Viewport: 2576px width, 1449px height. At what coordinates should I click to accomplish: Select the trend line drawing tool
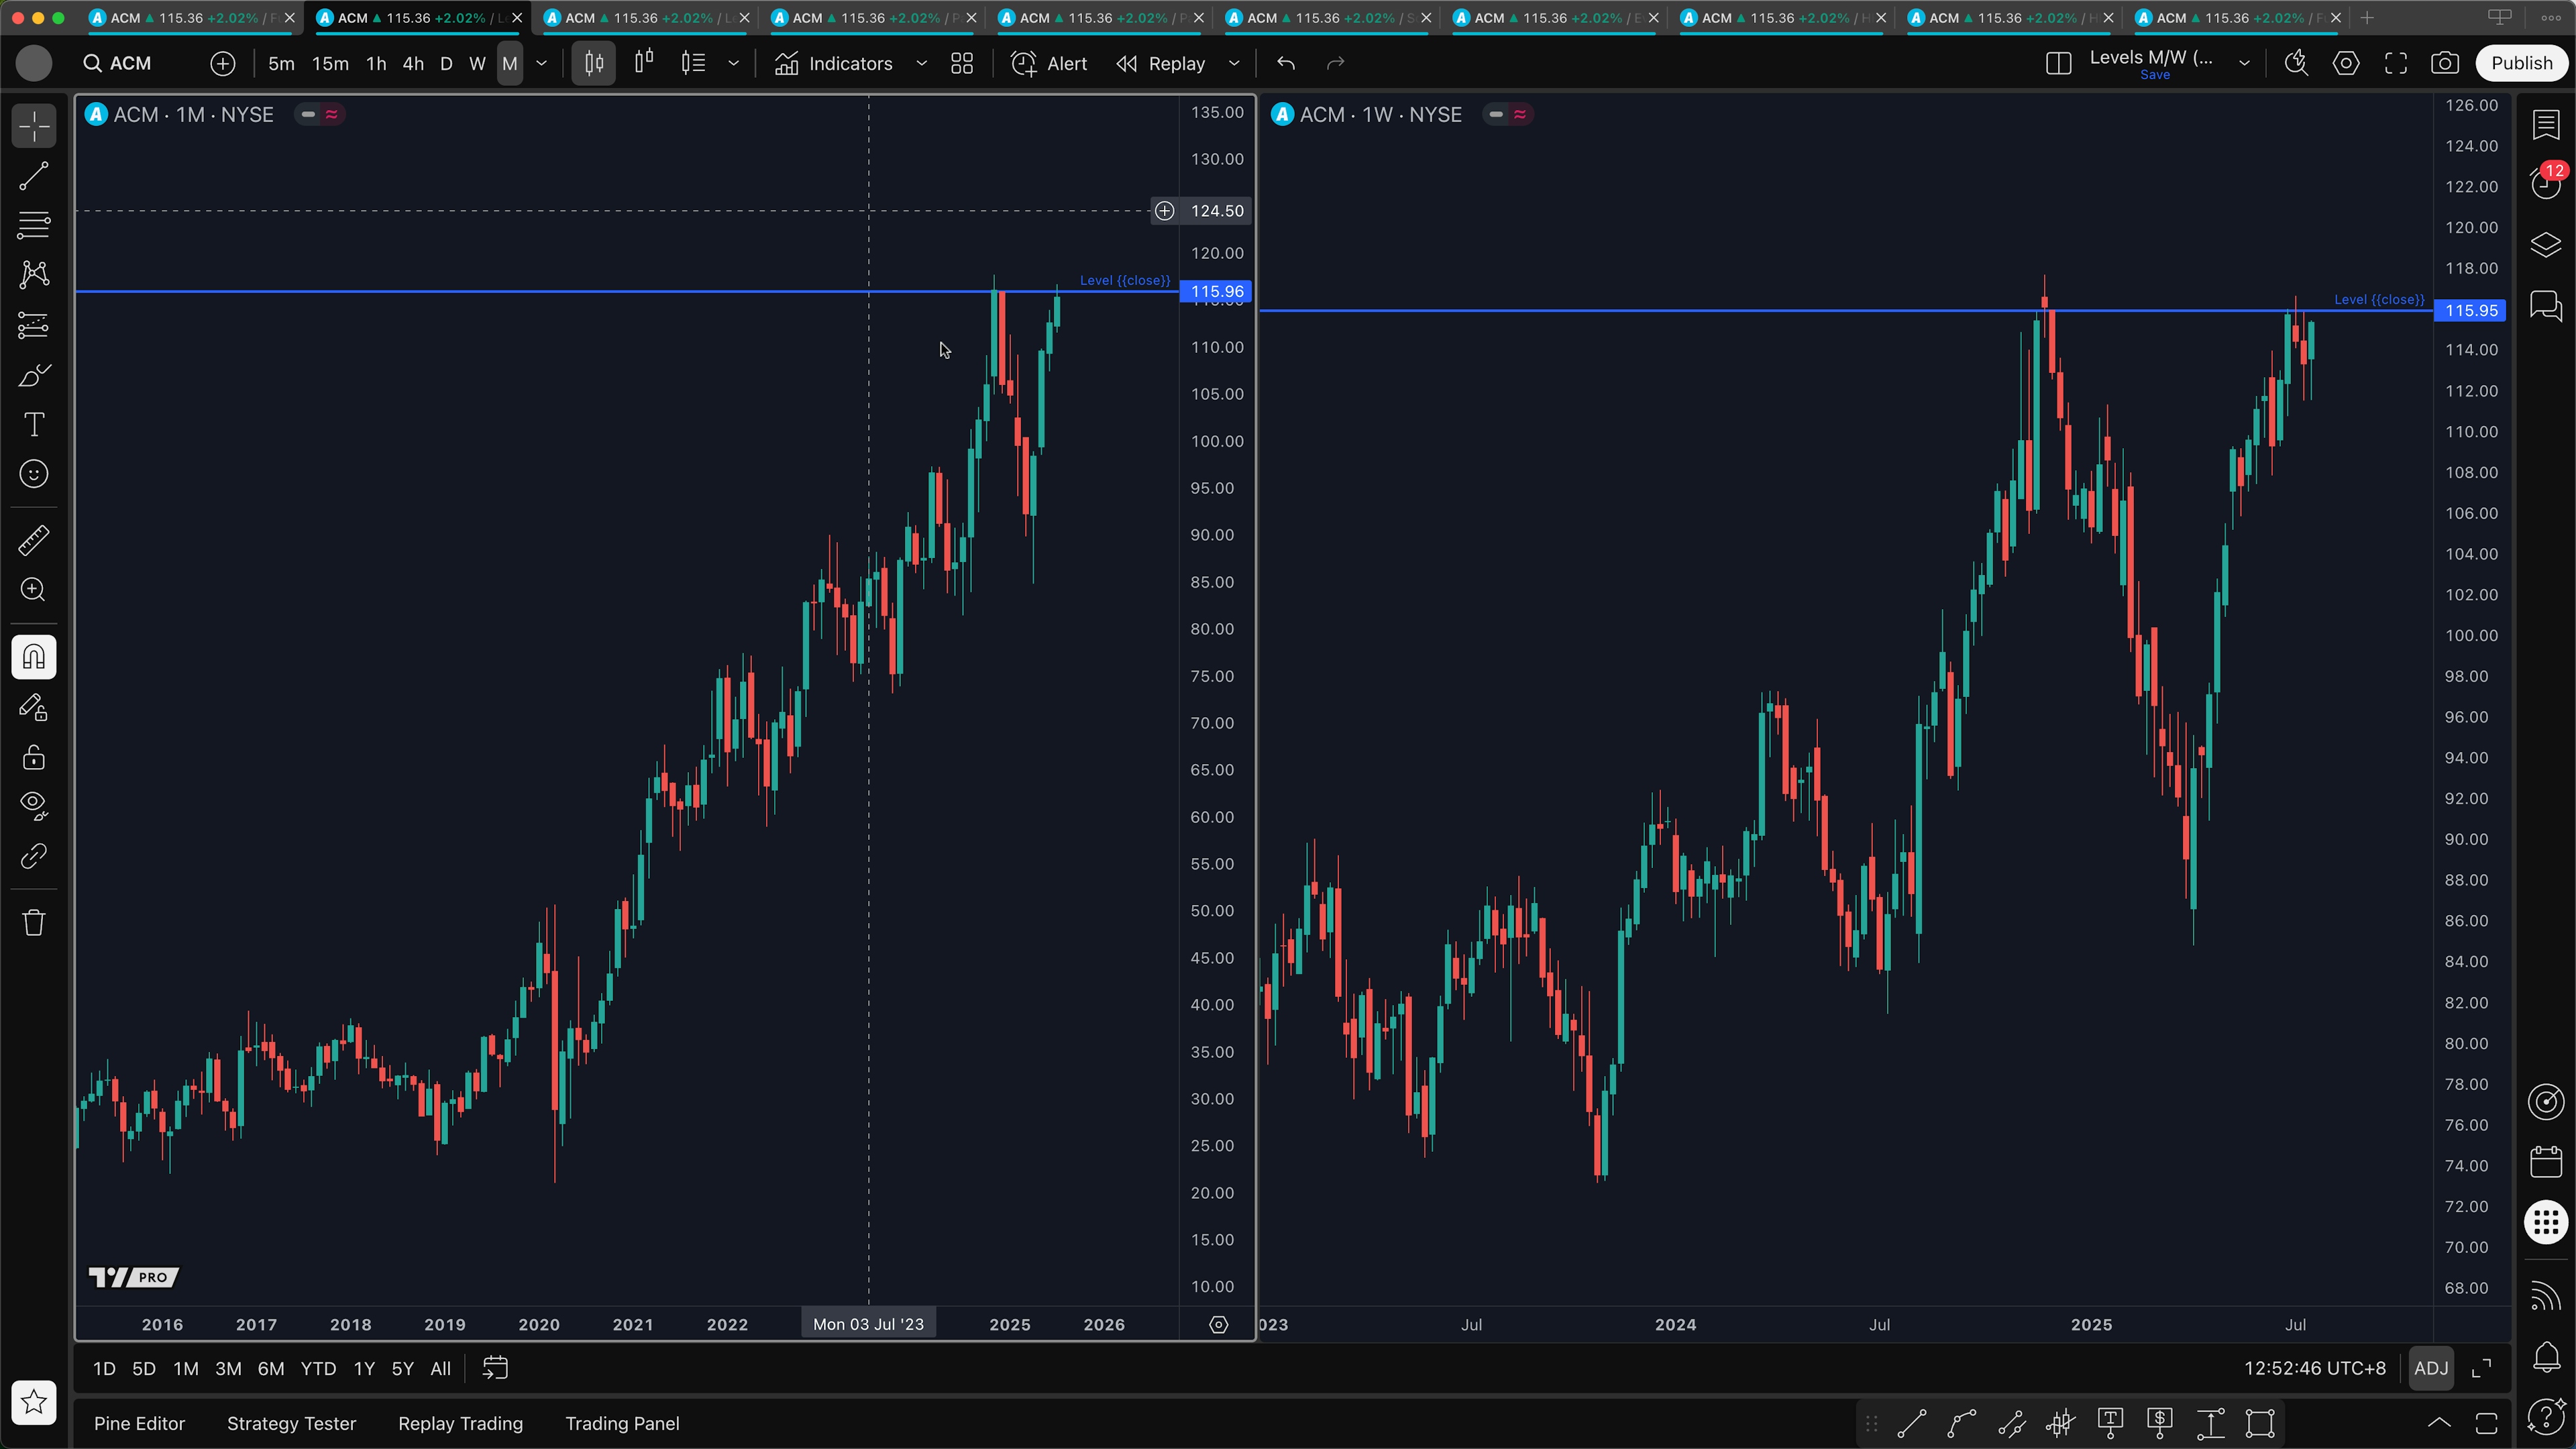point(34,177)
